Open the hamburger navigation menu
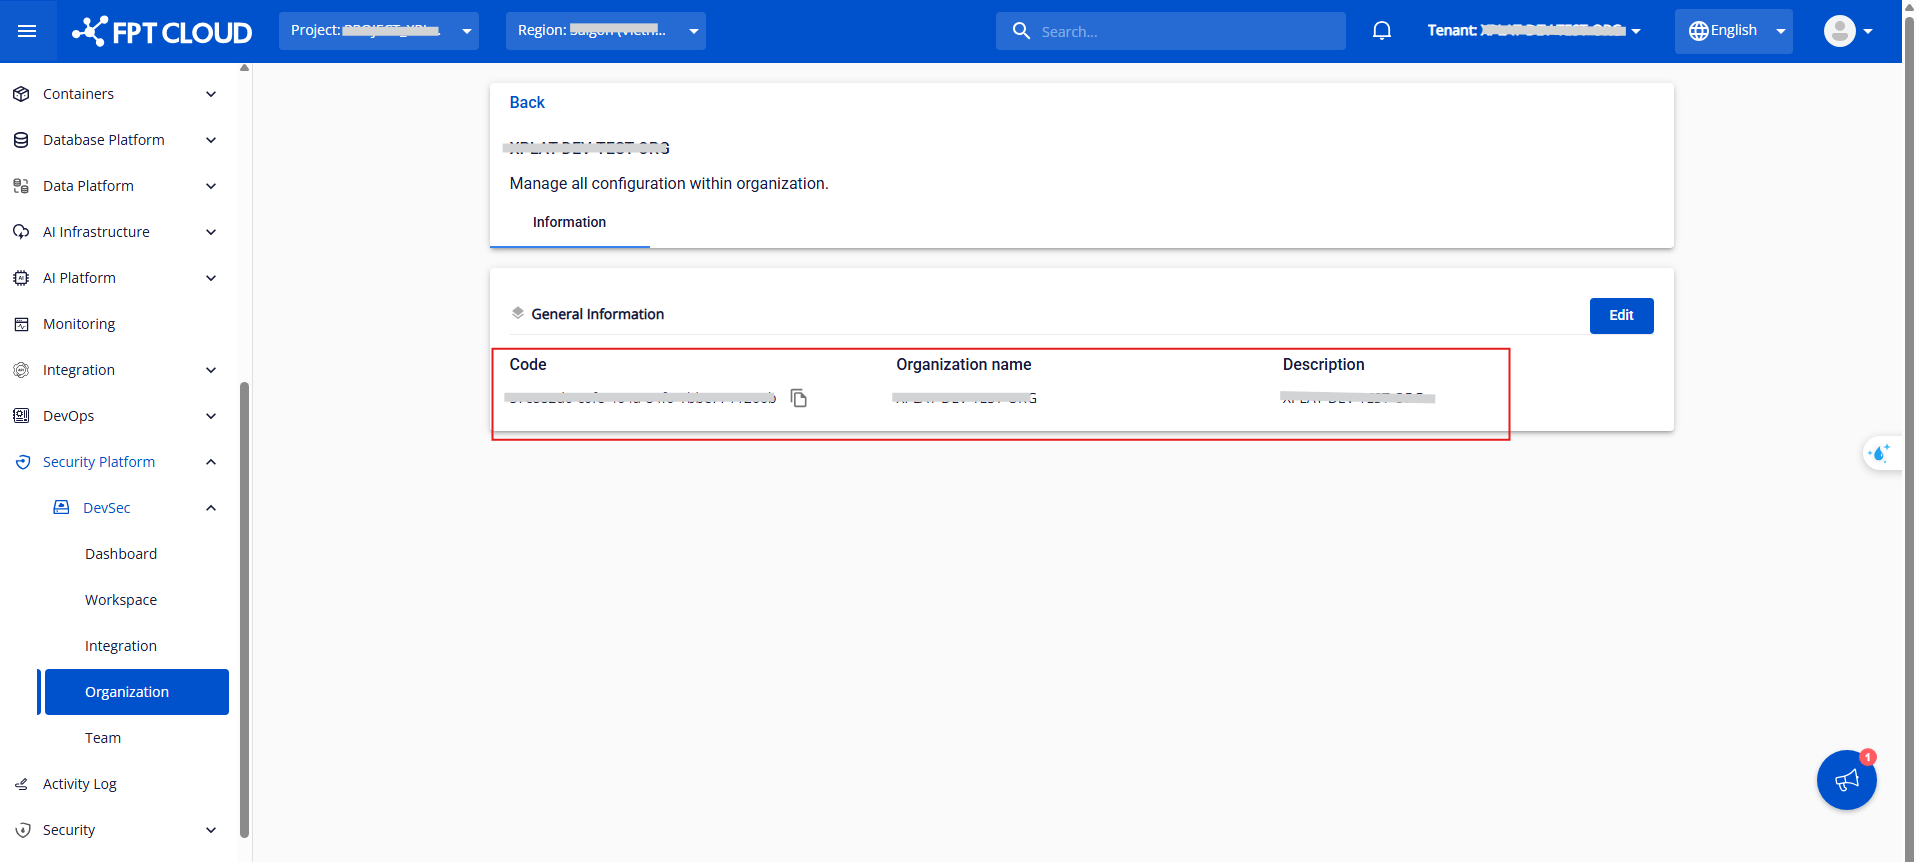The image size is (1916, 862). (27, 31)
